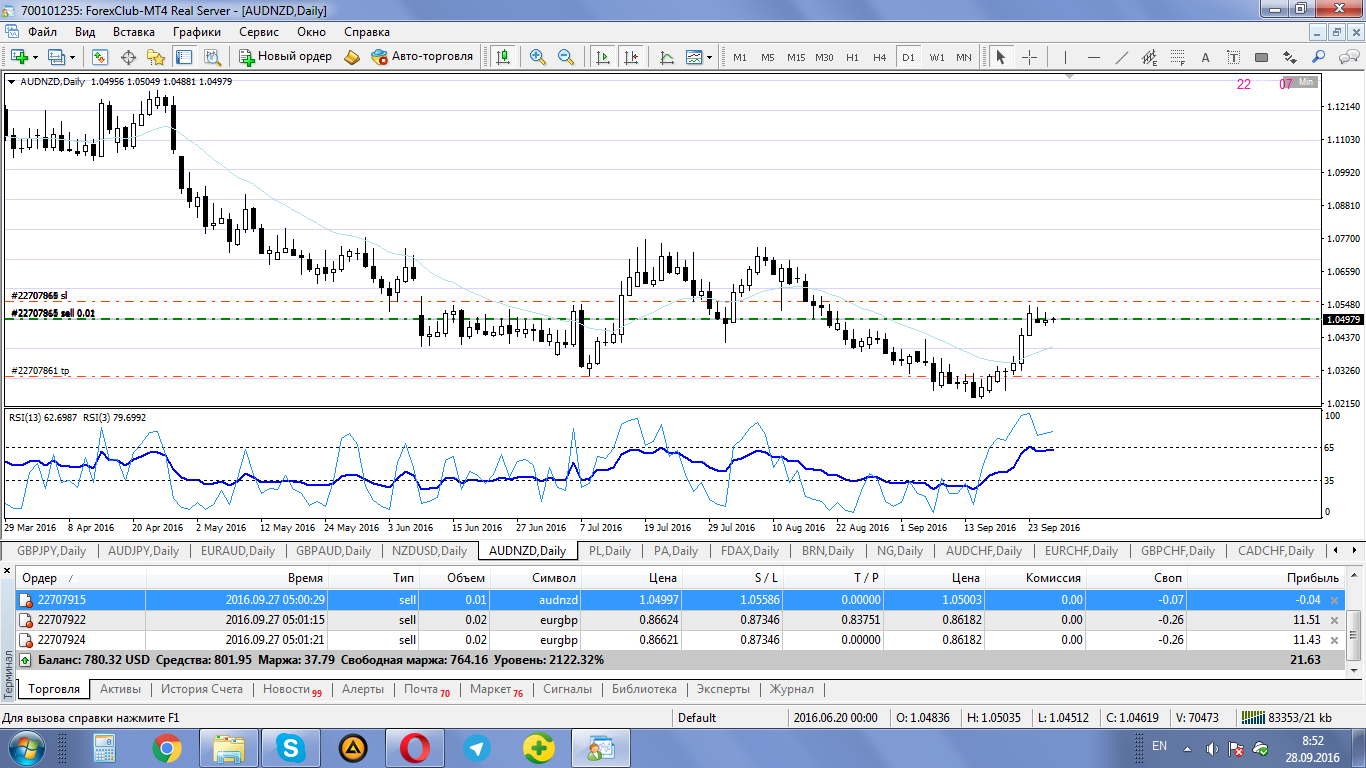Open Google Chrome from the taskbar
The image size is (1366, 768).
(x=166, y=748)
